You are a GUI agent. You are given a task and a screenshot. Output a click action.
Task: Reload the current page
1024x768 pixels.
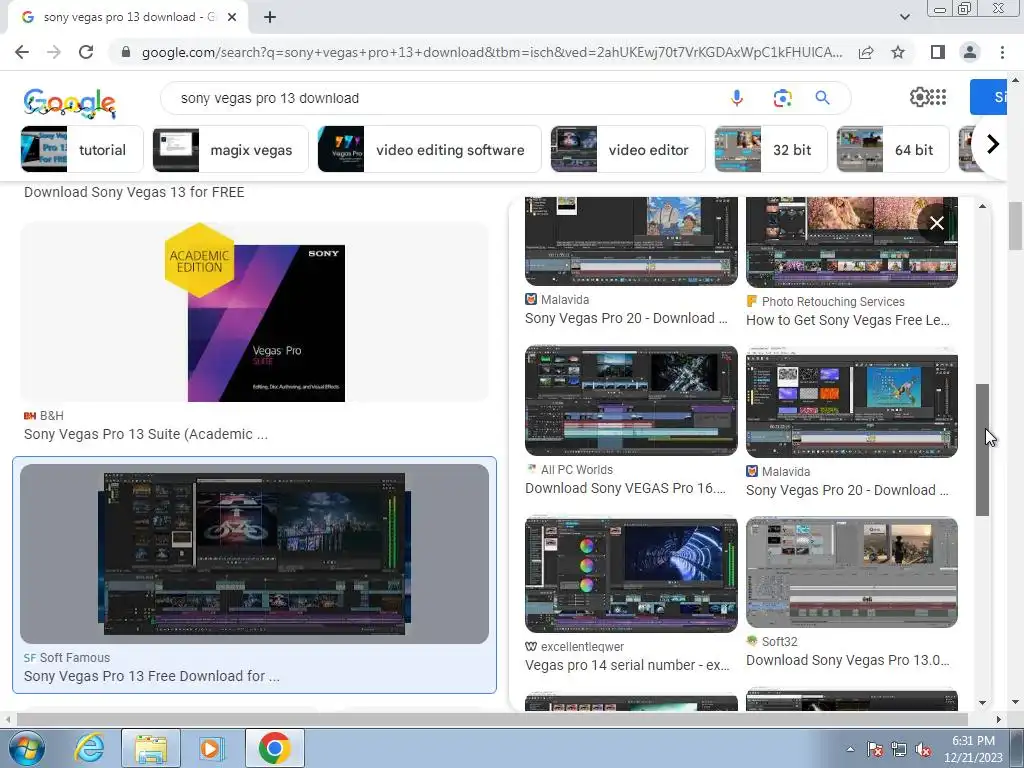click(x=86, y=52)
